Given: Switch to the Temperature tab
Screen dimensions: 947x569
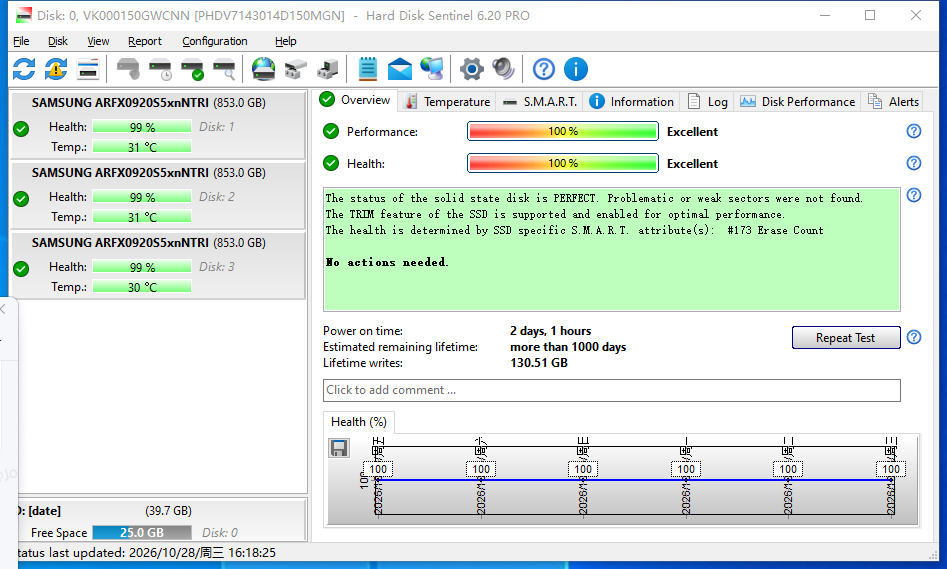Looking at the screenshot, I should point(447,101).
